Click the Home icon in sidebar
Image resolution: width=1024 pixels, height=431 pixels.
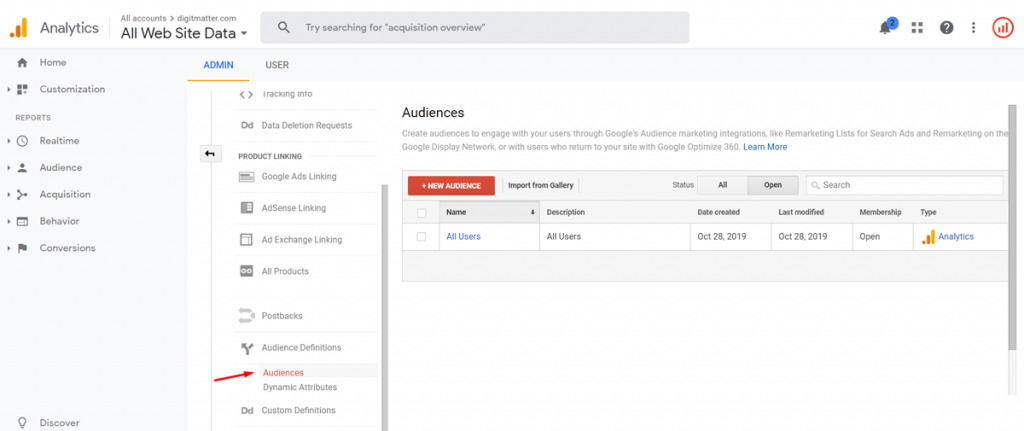(22, 63)
